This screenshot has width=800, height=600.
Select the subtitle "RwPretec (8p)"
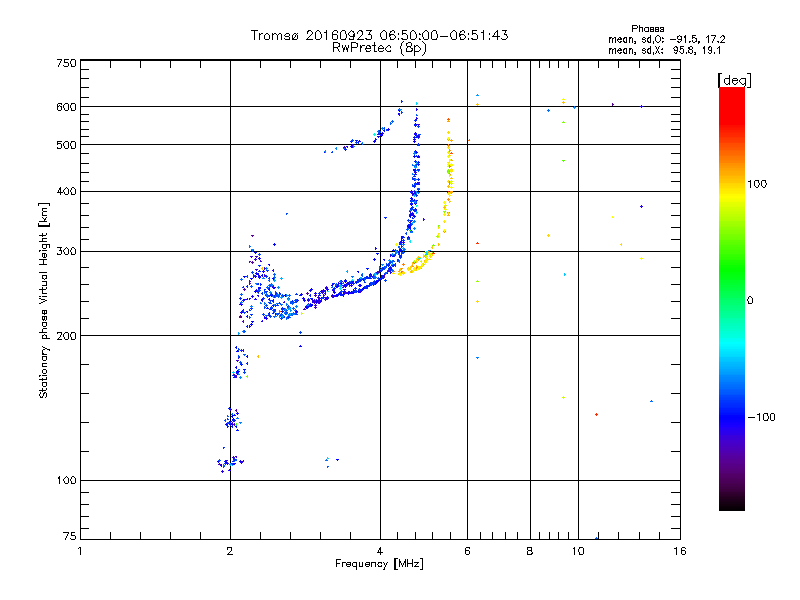[x=379, y=48]
